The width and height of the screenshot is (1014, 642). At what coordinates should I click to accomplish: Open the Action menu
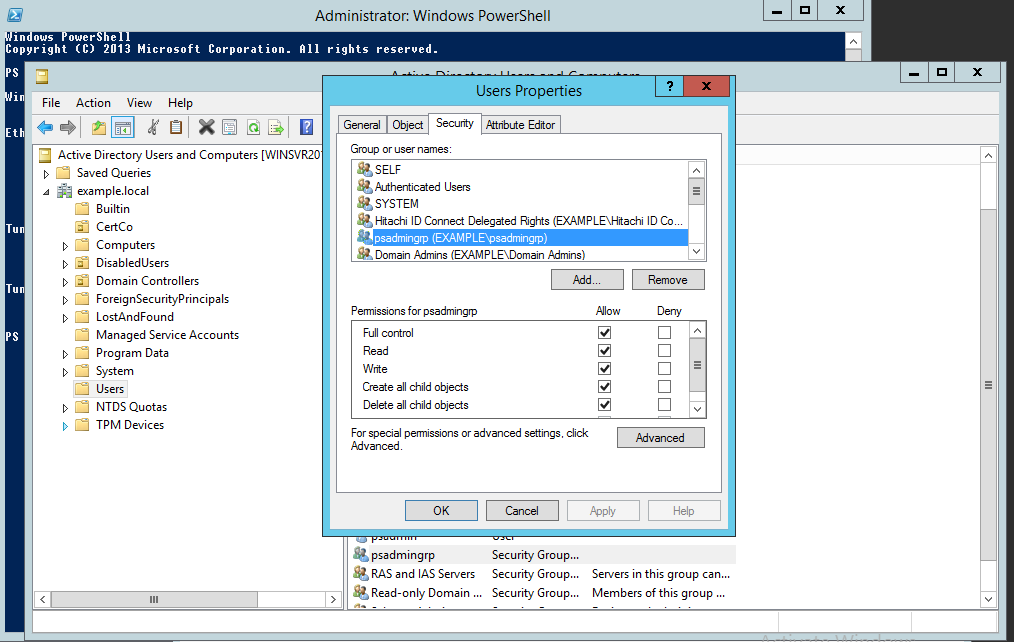click(x=93, y=102)
